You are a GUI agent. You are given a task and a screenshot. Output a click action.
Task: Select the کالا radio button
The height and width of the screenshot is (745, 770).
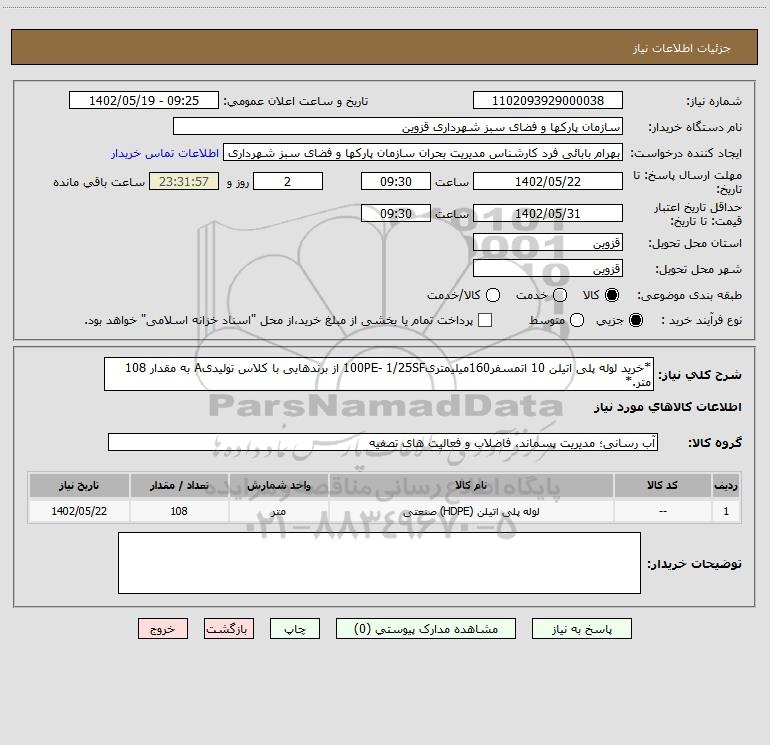(612, 295)
